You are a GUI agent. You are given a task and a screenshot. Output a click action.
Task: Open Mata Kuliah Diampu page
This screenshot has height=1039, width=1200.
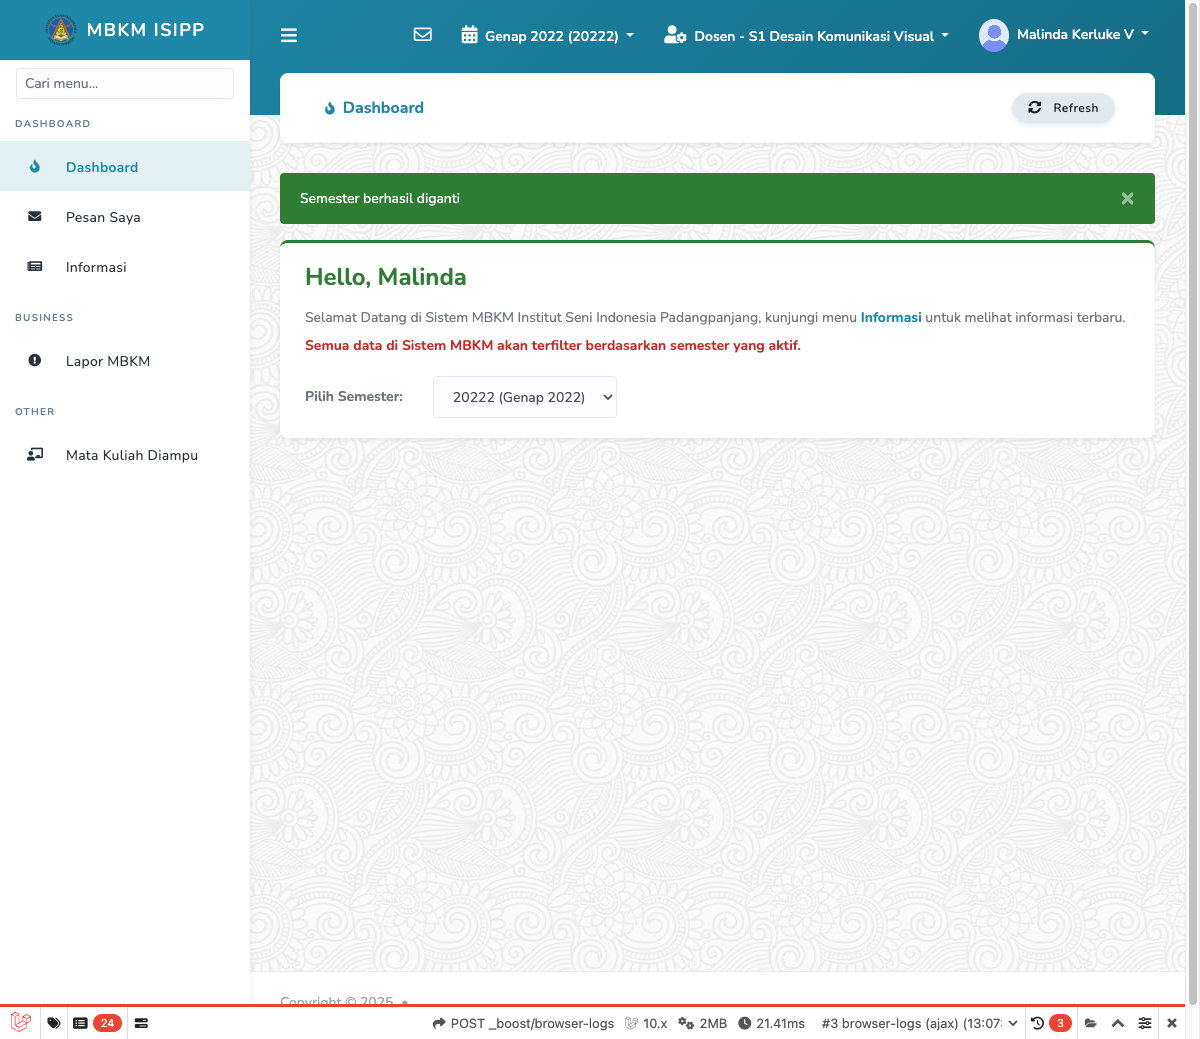(x=132, y=455)
